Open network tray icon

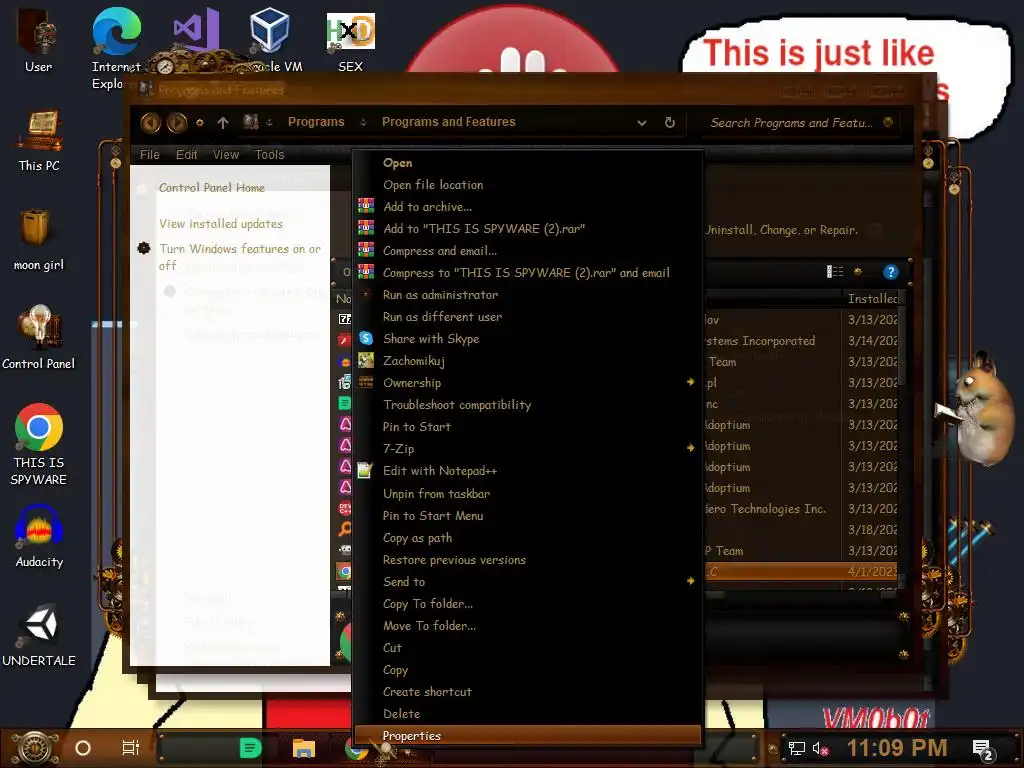(x=797, y=748)
